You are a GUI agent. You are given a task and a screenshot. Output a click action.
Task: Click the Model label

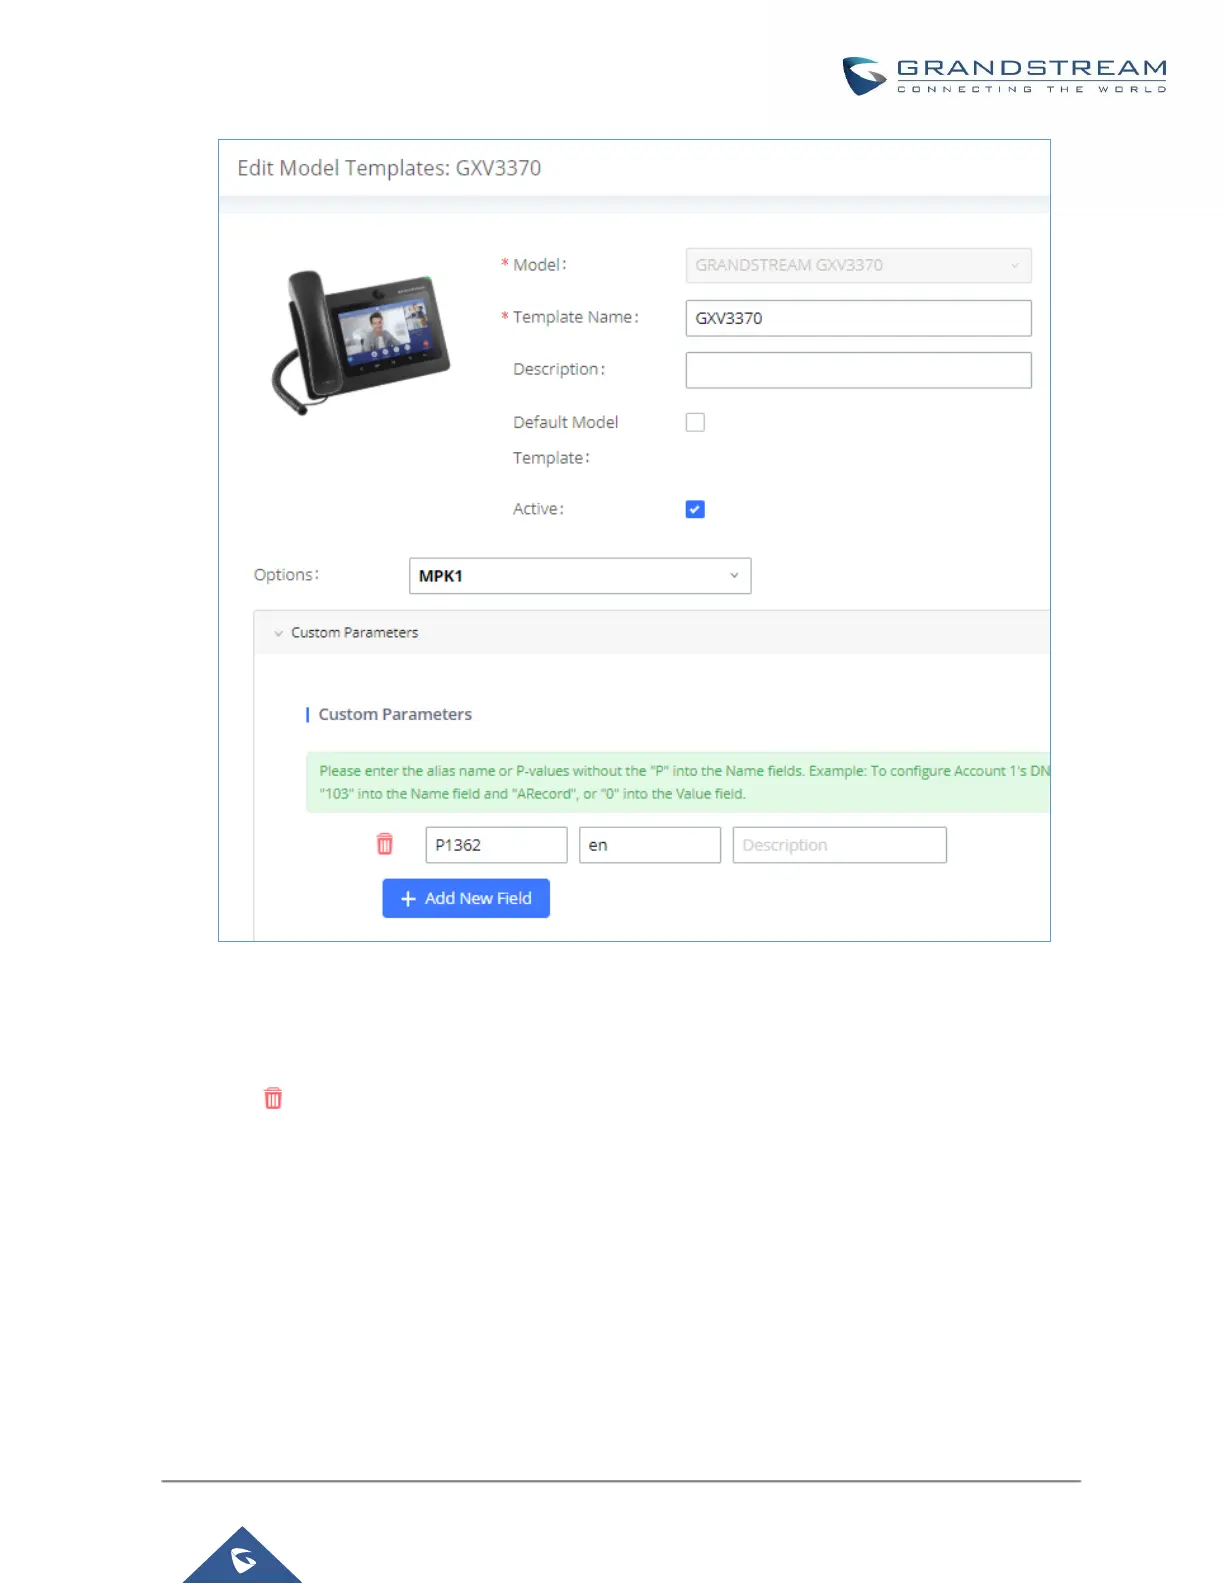pyautogui.click(x=540, y=265)
